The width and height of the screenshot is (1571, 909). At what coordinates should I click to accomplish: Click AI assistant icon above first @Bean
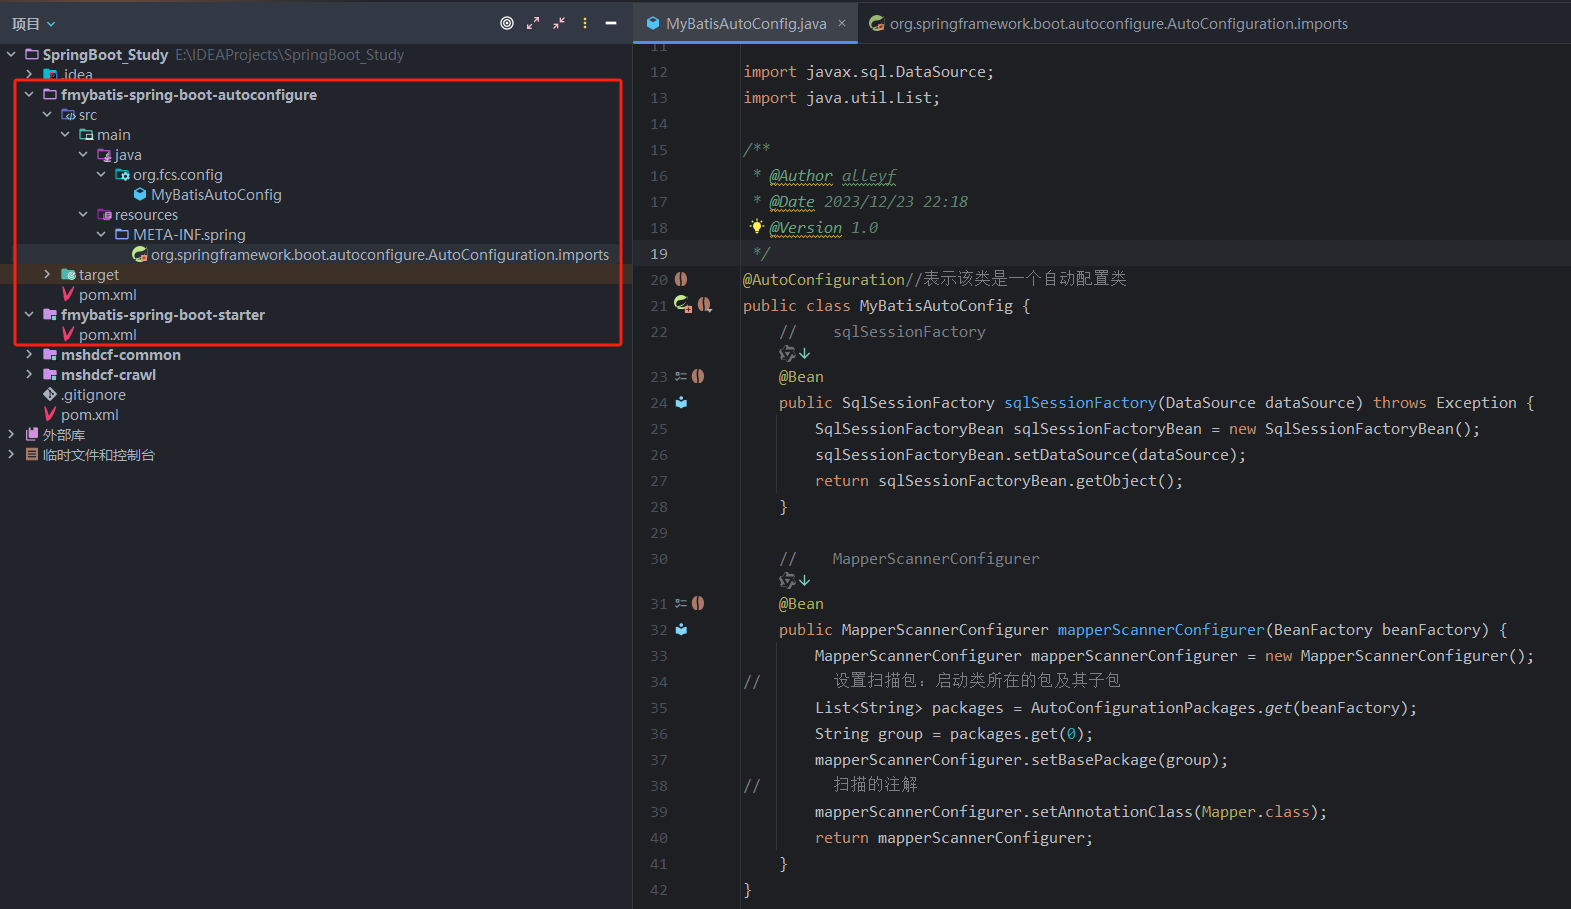point(787,354)
